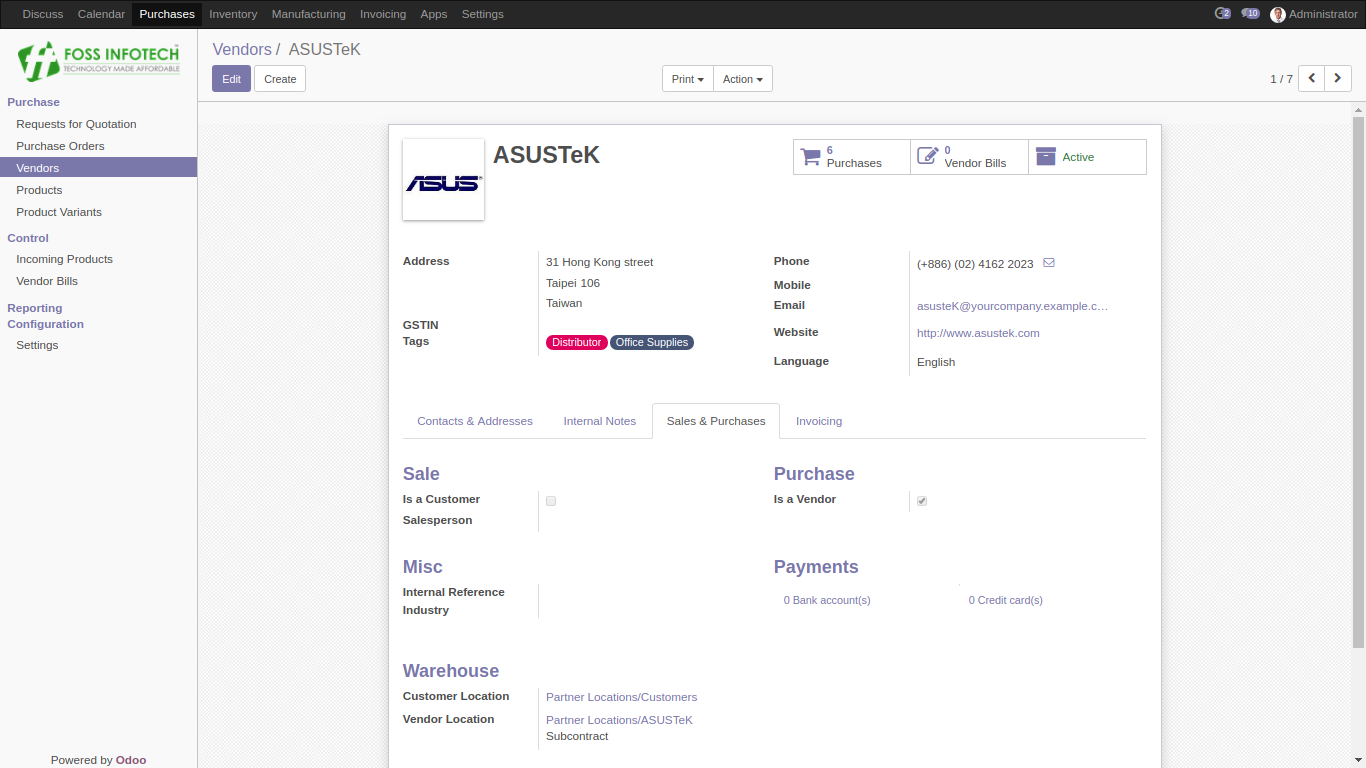Click the envelope SMS icon beside phone
Image resolution: width=1366 pixels, height=768 pixels.
[1049, 263]
